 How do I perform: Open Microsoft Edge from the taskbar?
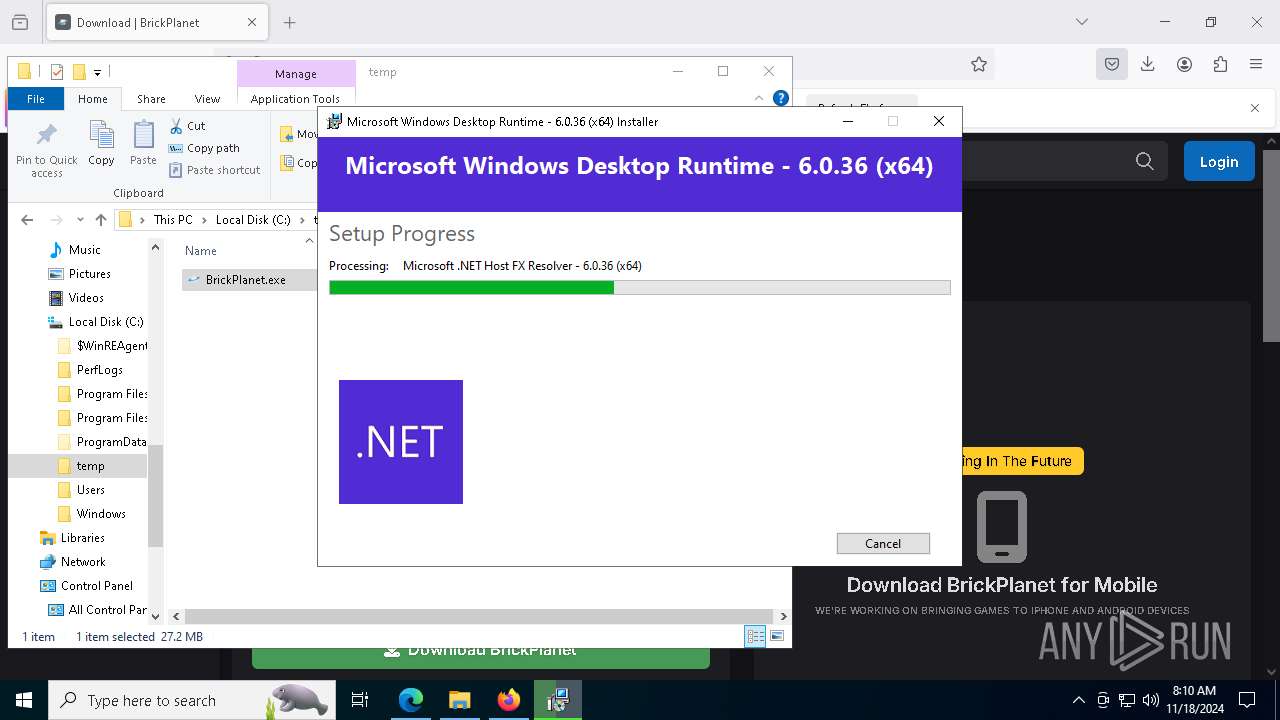coord(411,700)
